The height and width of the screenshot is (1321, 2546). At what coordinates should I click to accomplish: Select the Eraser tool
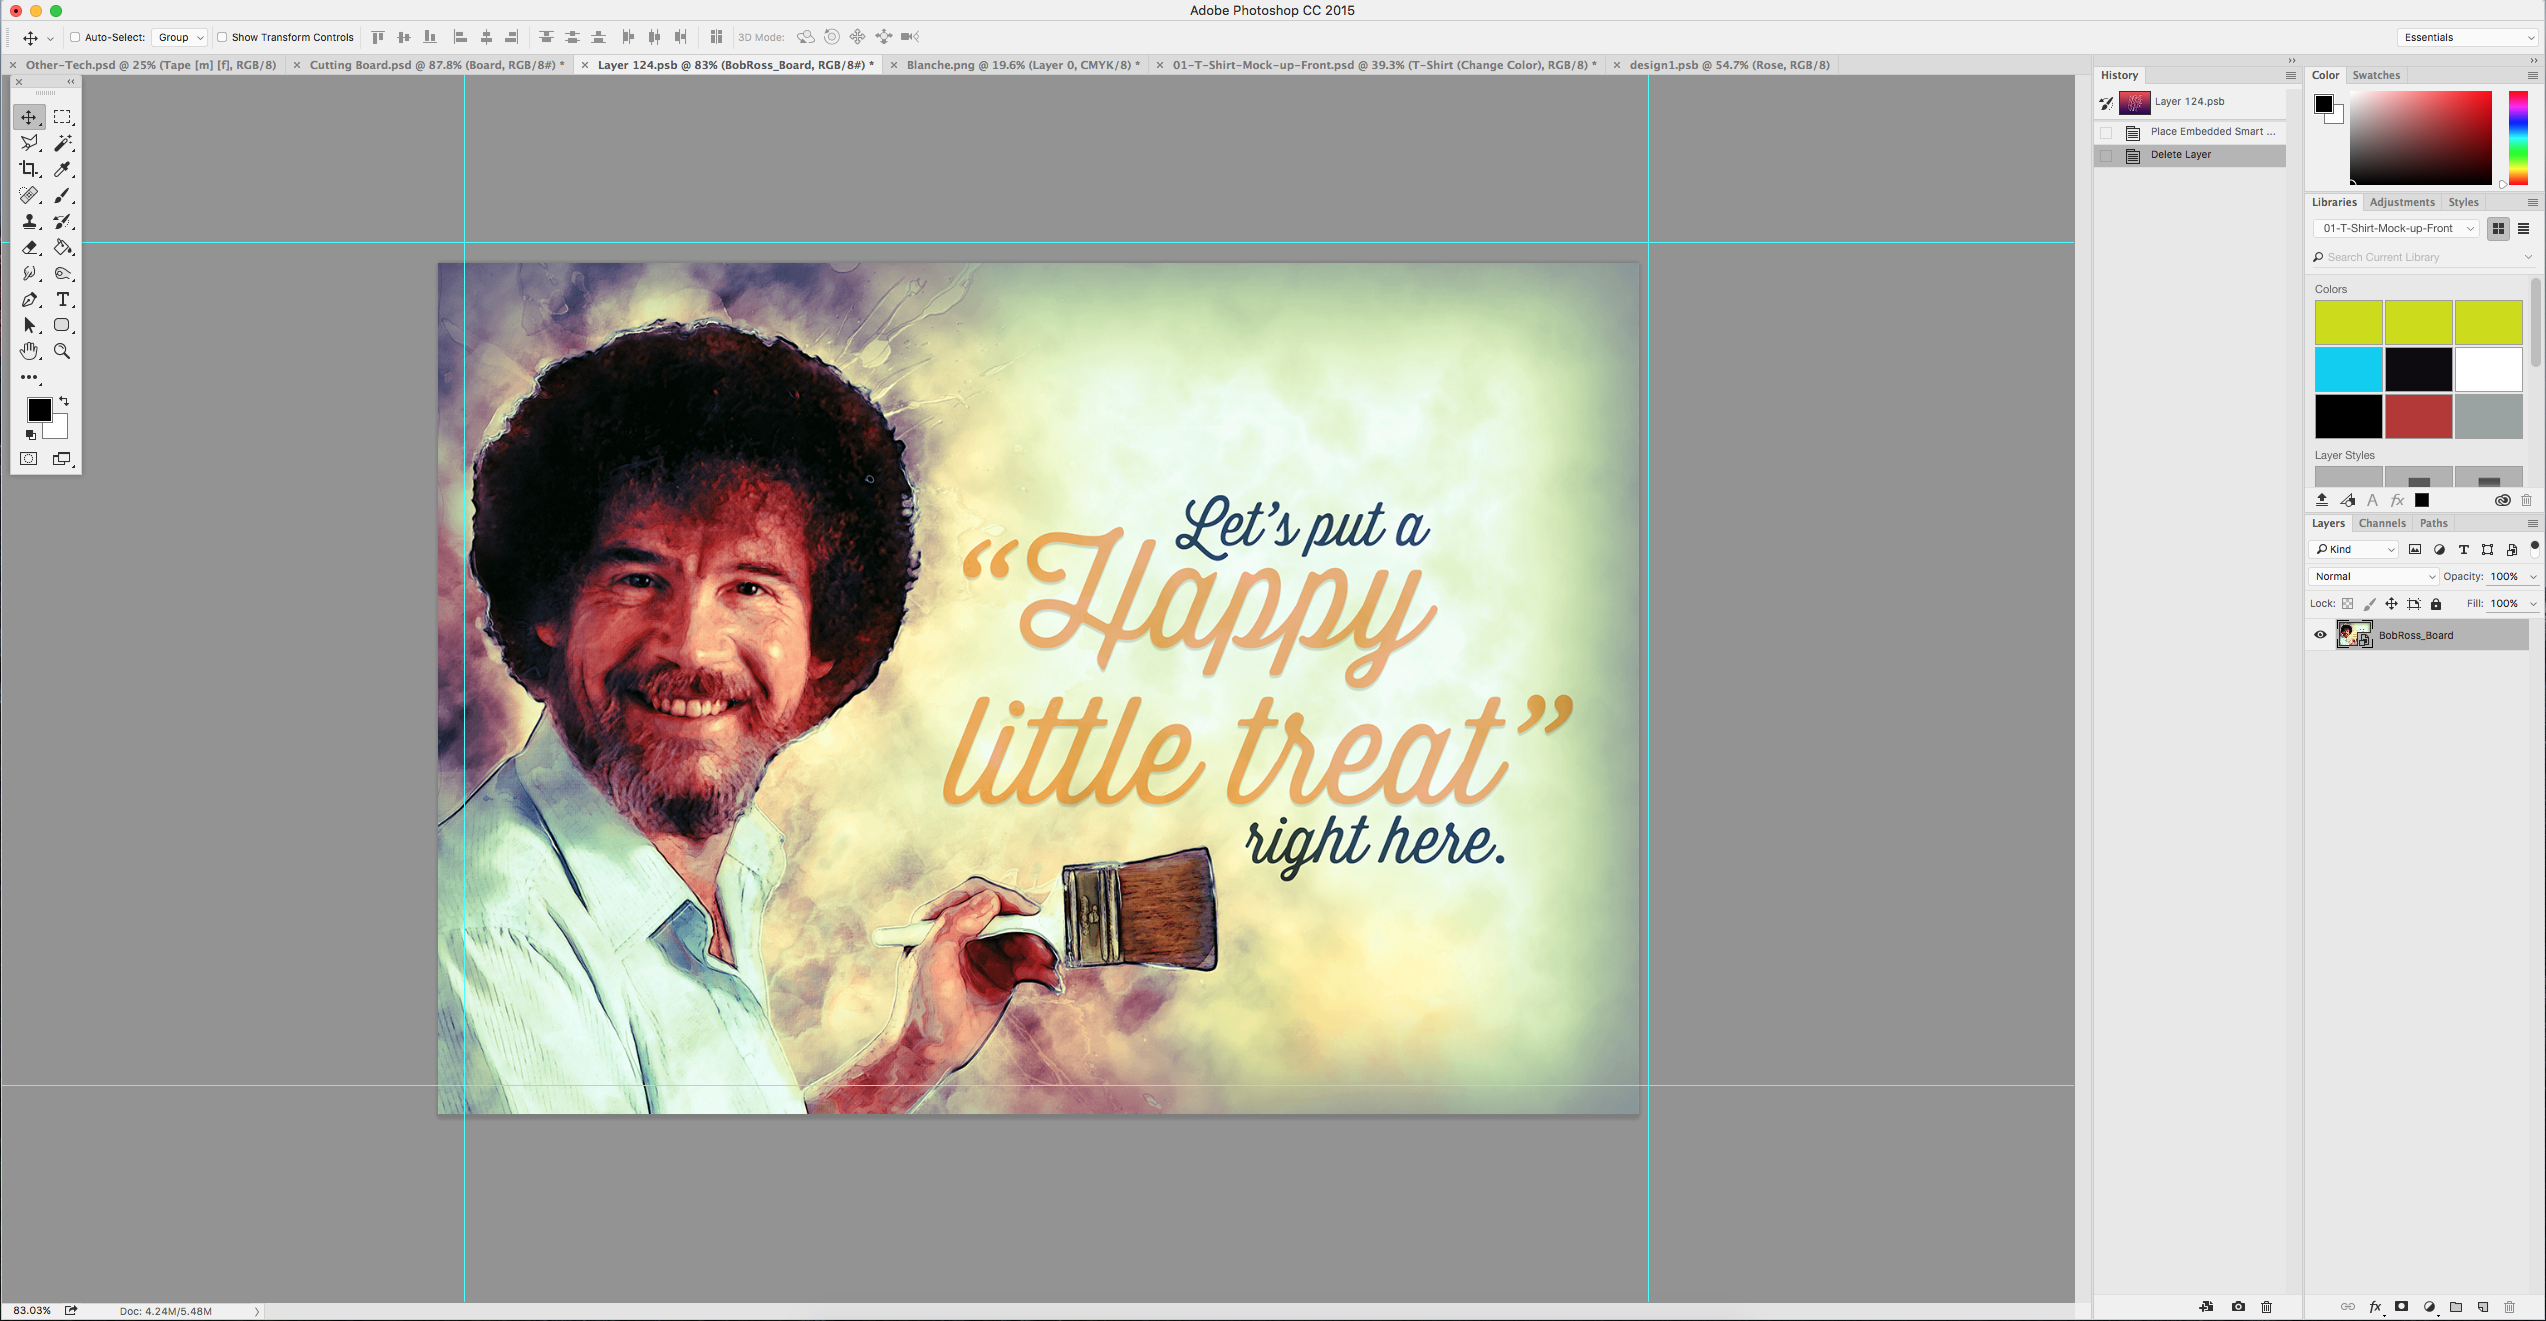pos(29,247)
